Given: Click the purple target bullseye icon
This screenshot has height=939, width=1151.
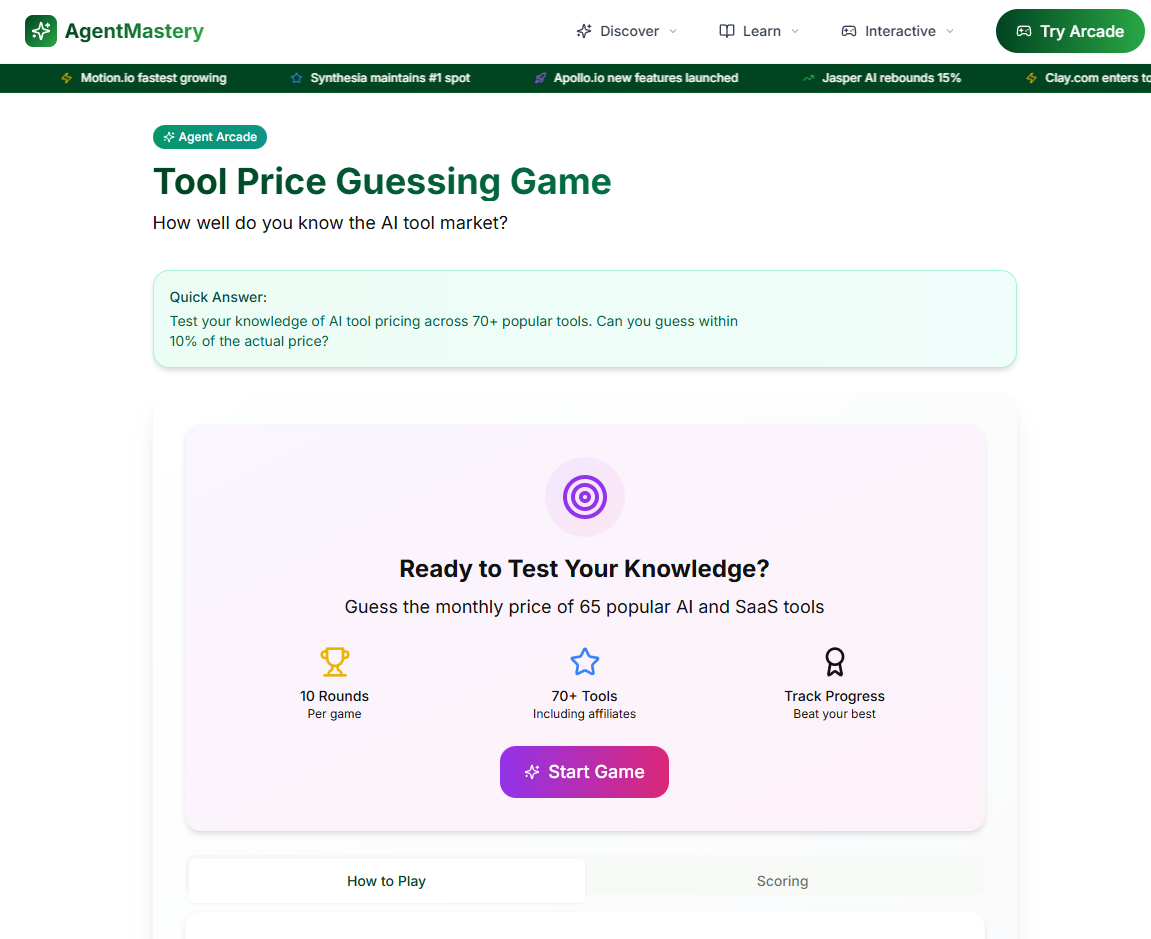Looking at the screenshot, I should [584, 497].
